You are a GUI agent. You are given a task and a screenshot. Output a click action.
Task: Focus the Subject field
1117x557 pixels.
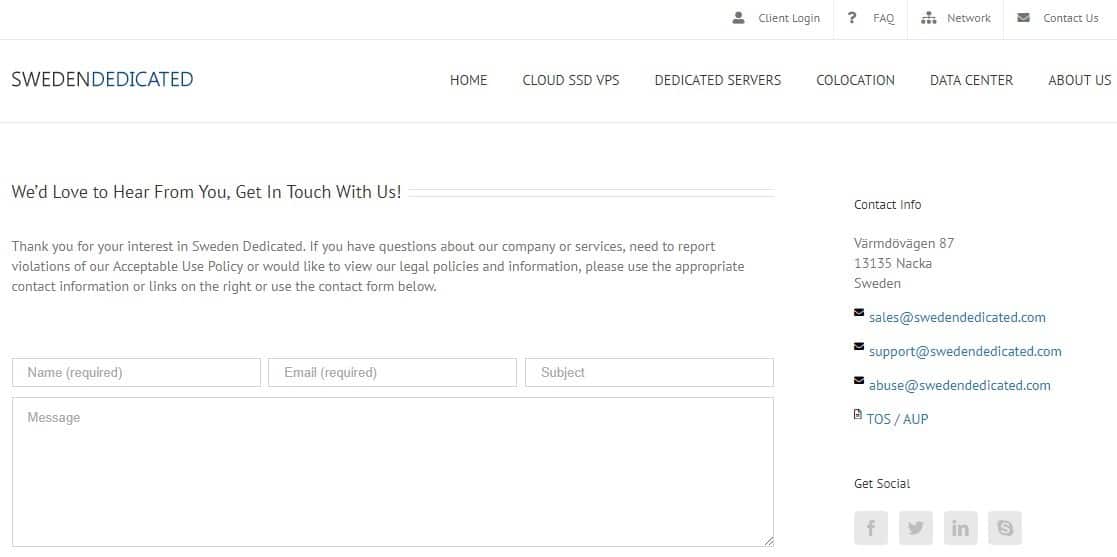click(x=649, y=373)
